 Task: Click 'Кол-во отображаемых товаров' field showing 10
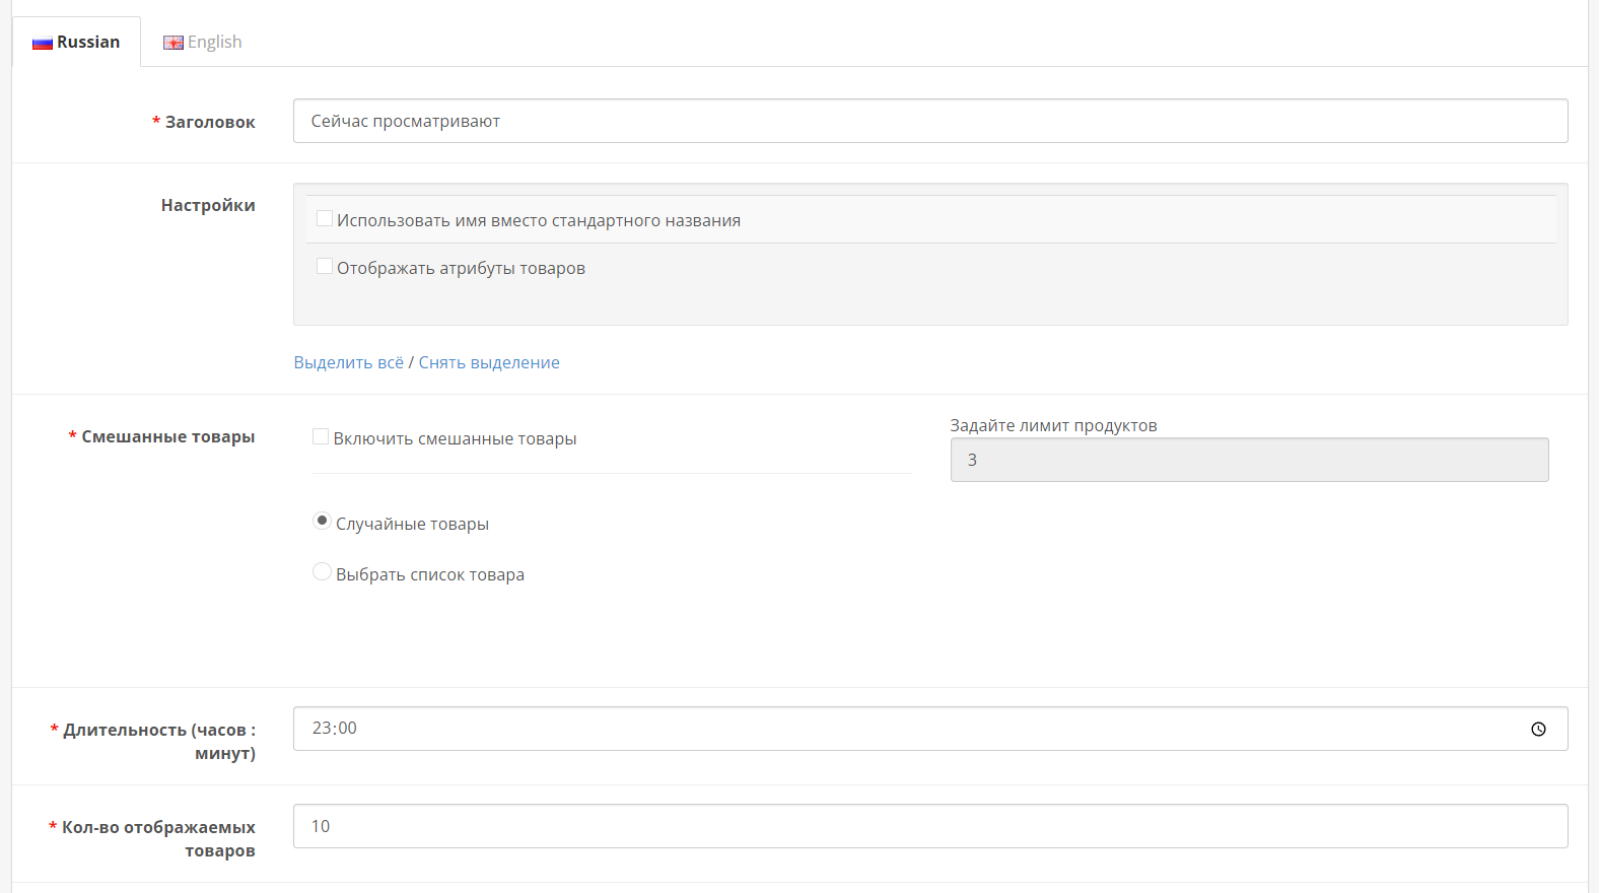coord(930,826)
